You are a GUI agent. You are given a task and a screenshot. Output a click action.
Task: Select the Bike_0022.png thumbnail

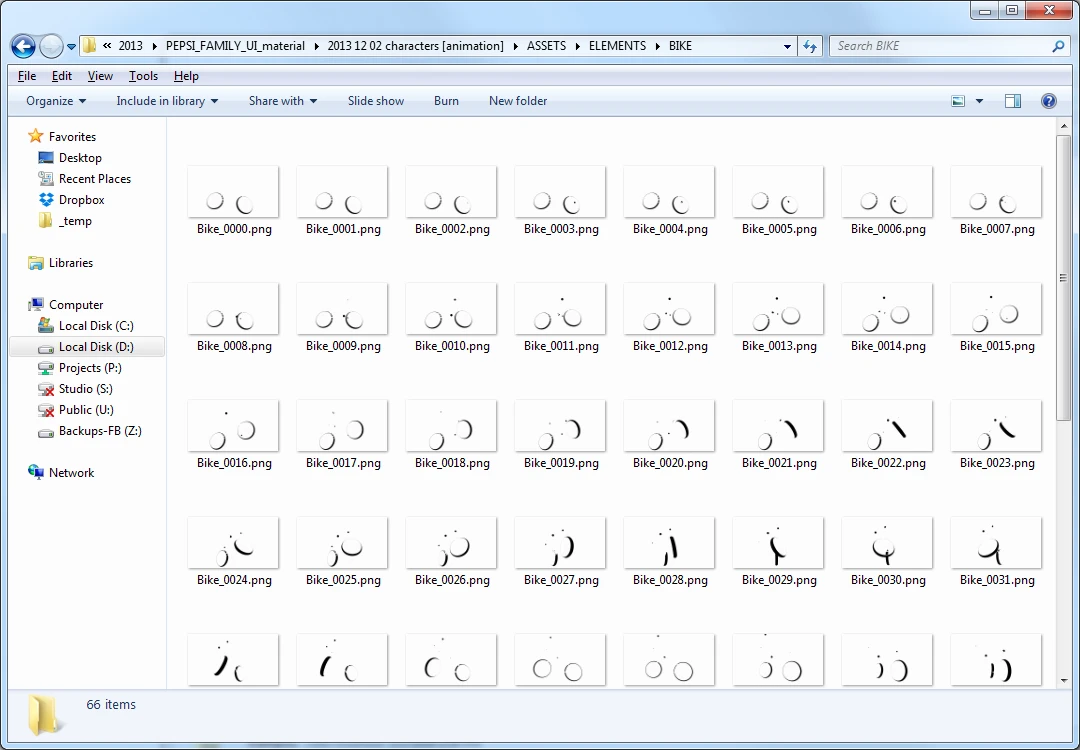tap(887, 426)
